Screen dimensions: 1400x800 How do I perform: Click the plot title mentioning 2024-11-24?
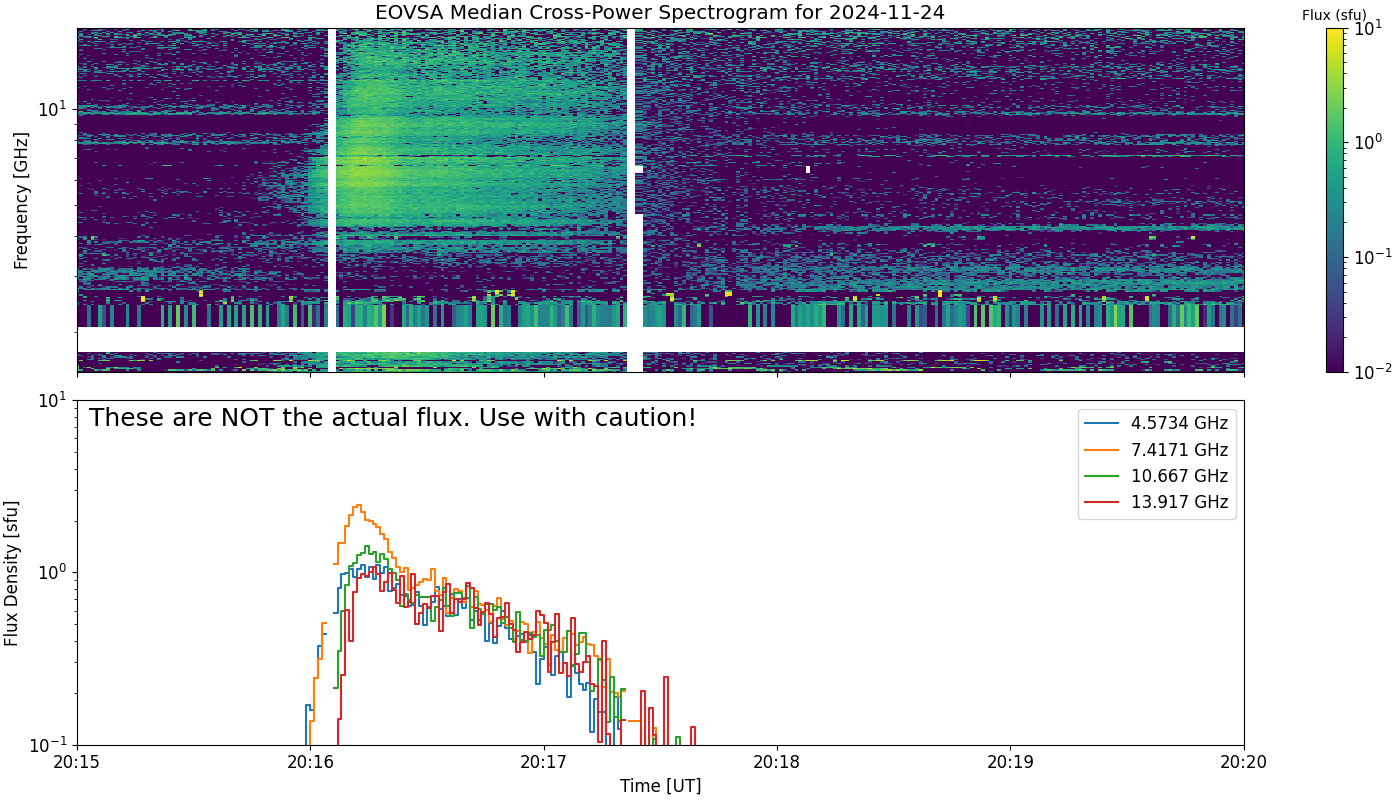click(660, 13)
